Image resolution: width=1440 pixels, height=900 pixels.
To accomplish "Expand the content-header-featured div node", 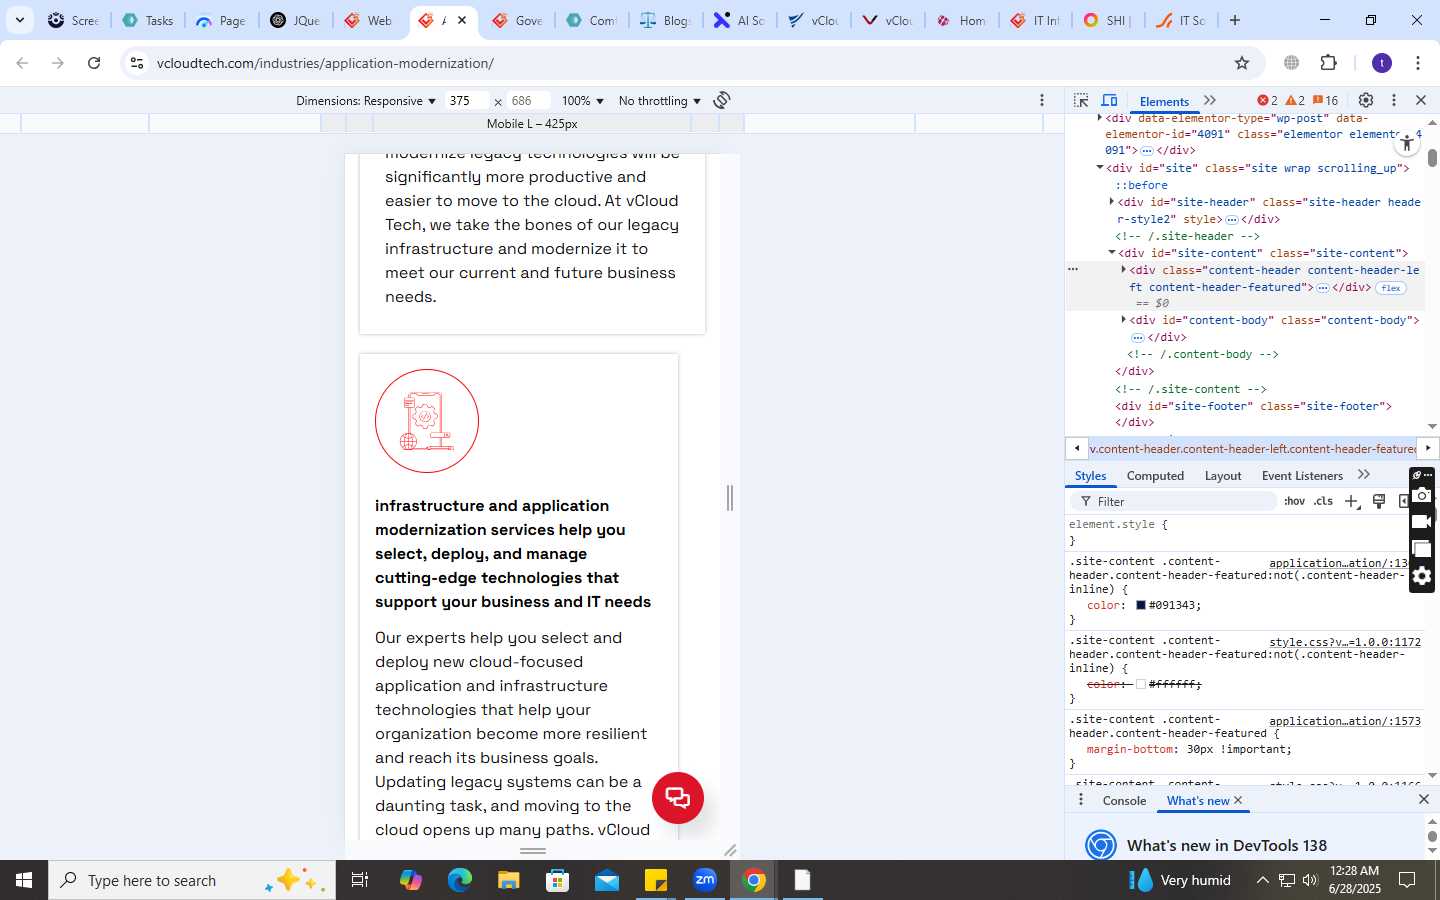I will (1123, 270).
